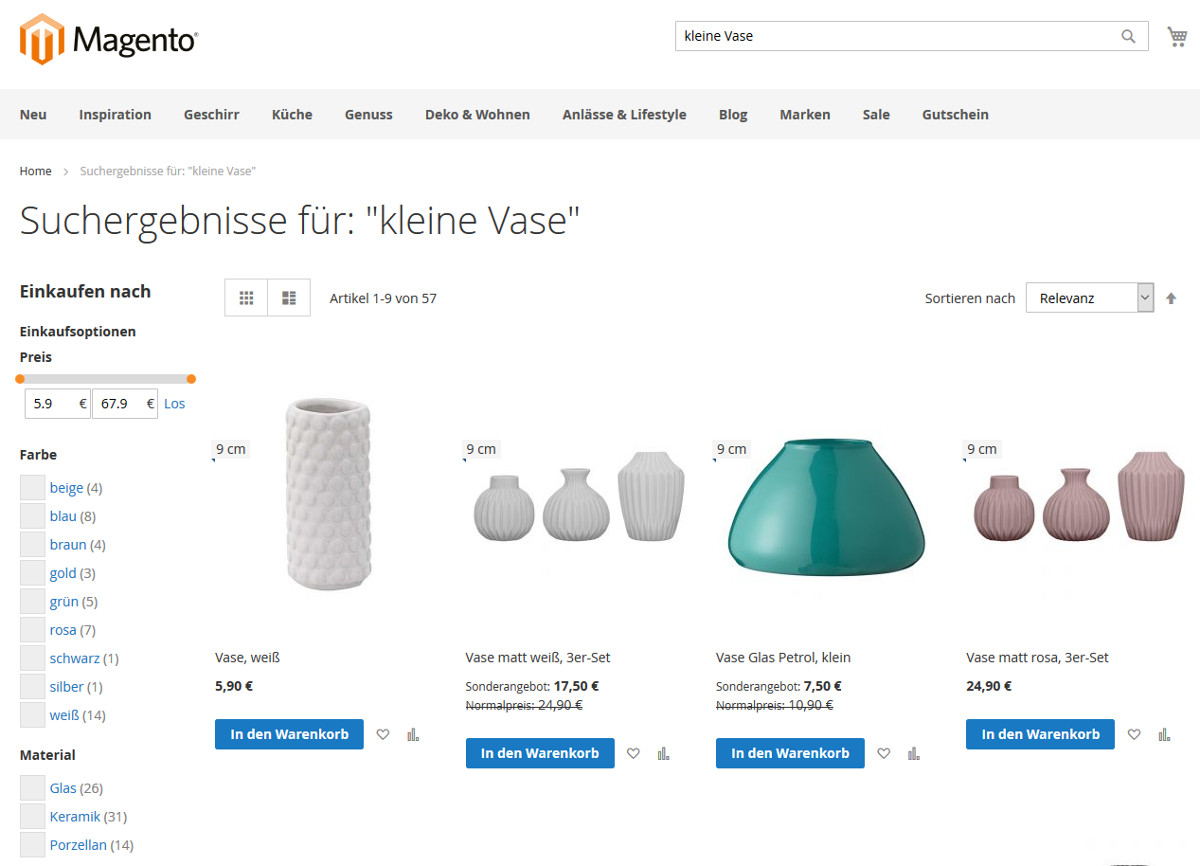
Task: Add Vase matt weiß to Warenkorb
Action: 540,753
